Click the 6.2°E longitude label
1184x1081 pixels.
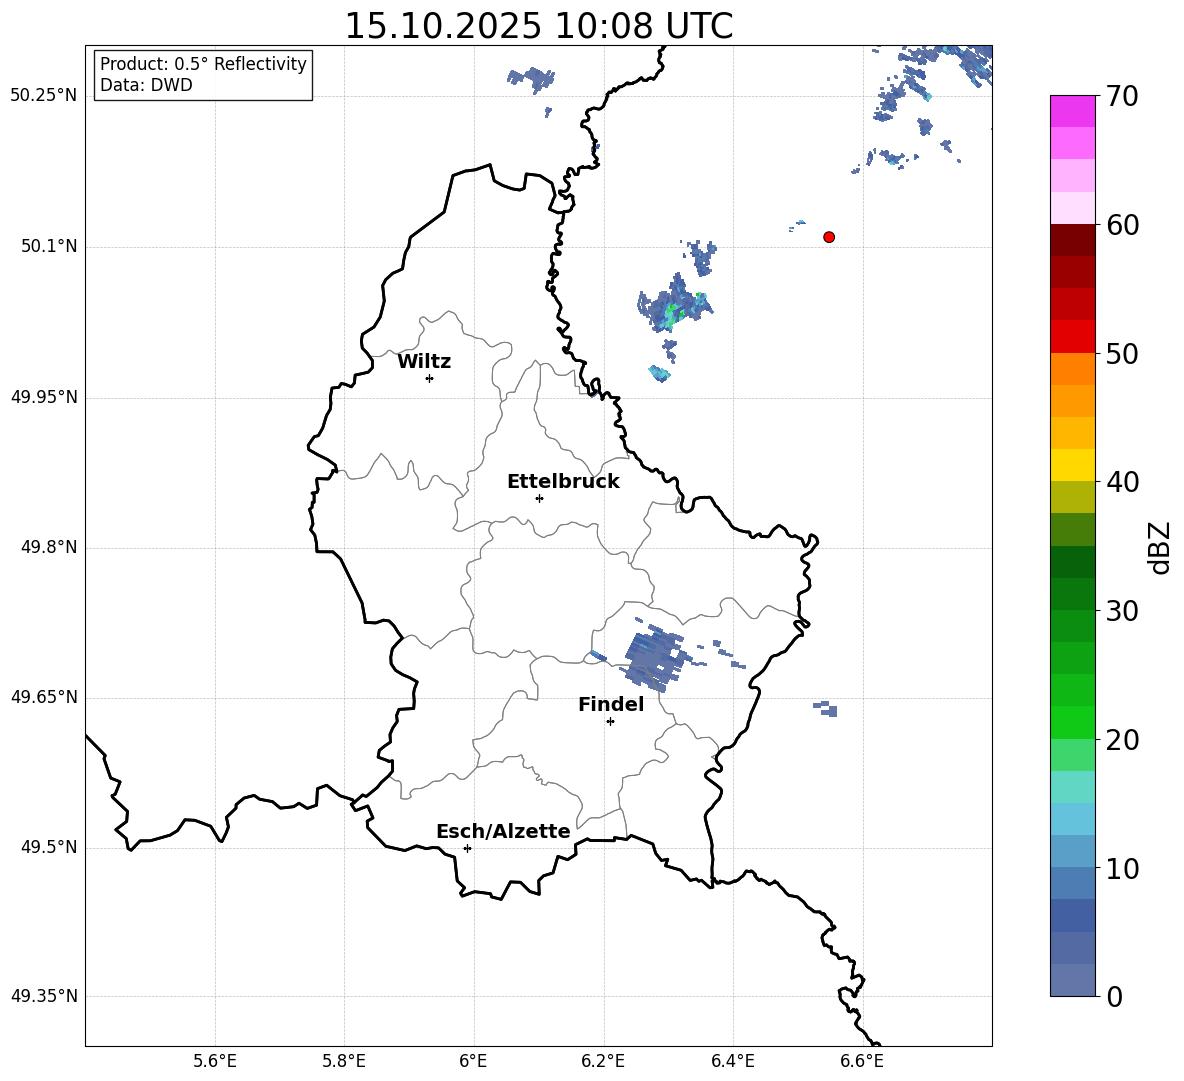(603, 1061)
